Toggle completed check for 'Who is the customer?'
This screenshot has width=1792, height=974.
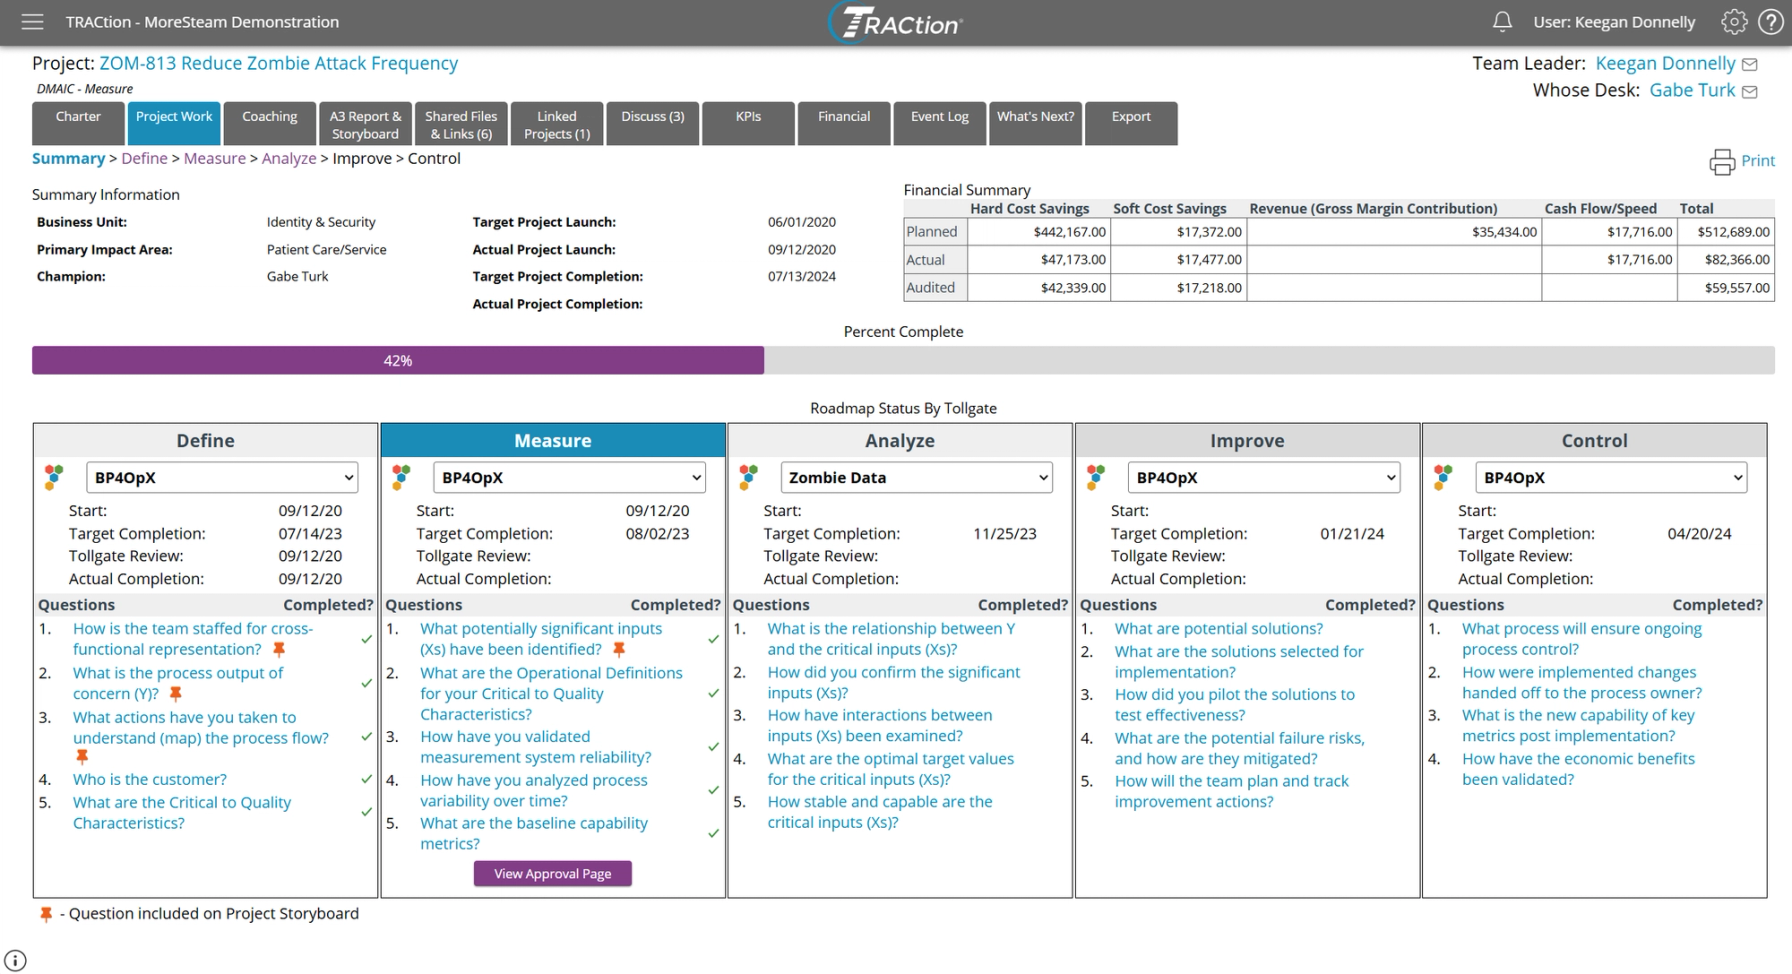point(366,779)
